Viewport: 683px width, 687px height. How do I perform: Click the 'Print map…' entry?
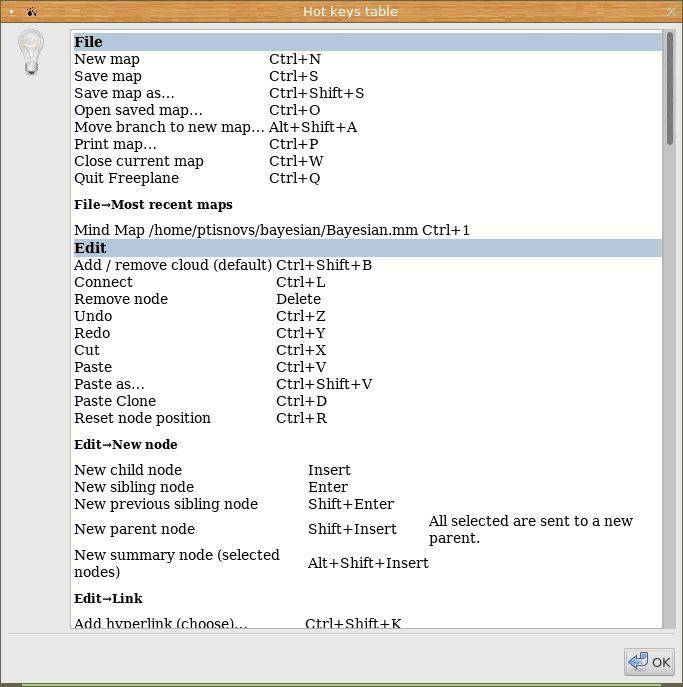[x=115, y=144]
